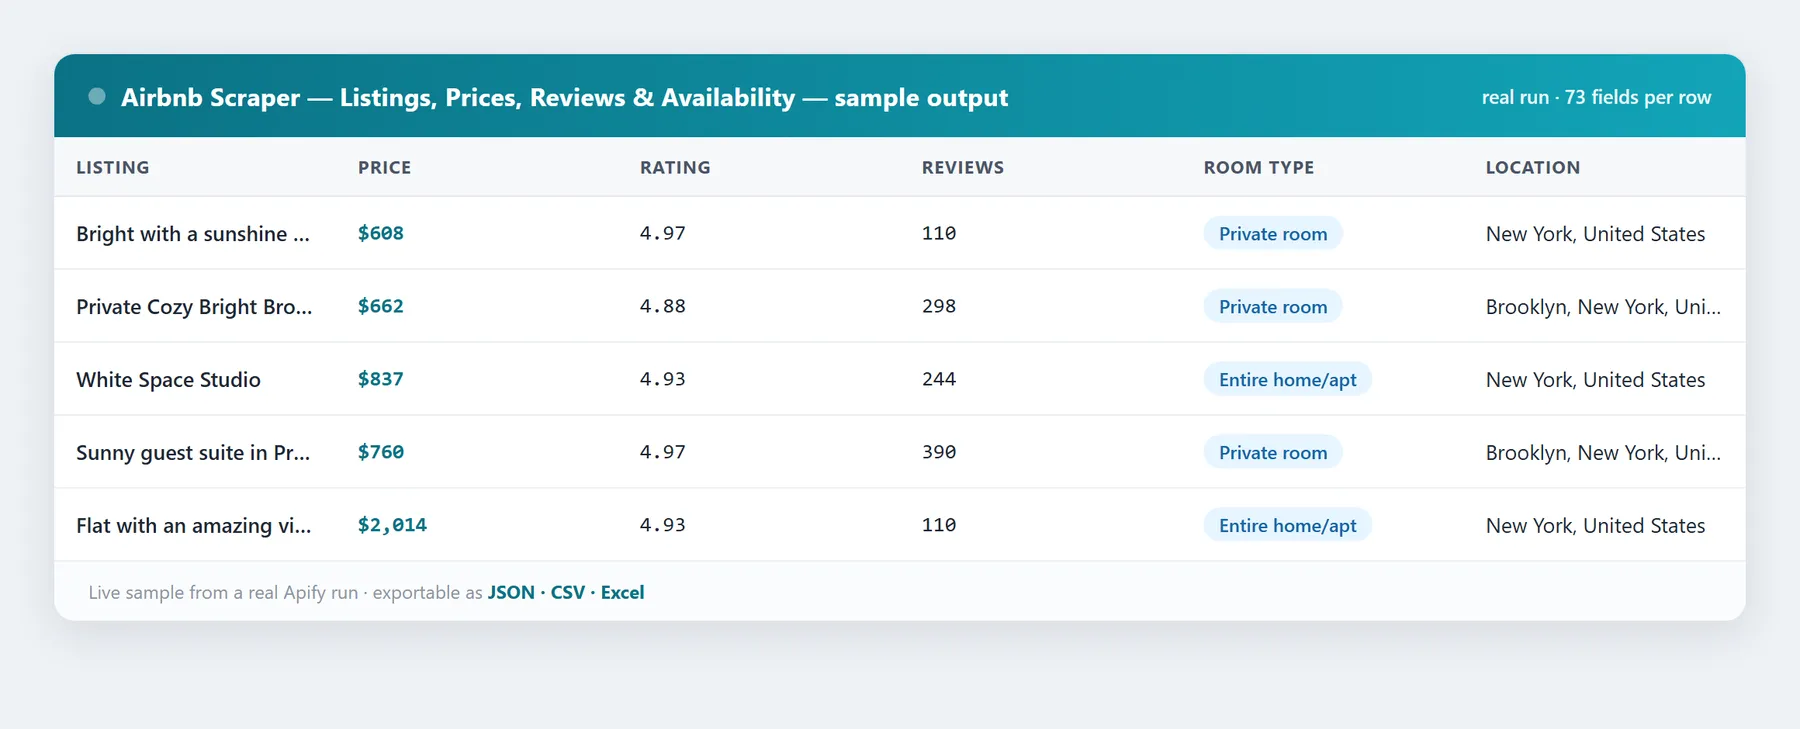Image resolution: width=1800 pixels, height=729 pixels.
Task: Click Entire home/apt badge in Flat with amazing row
Action: (x=1288, y=525)
